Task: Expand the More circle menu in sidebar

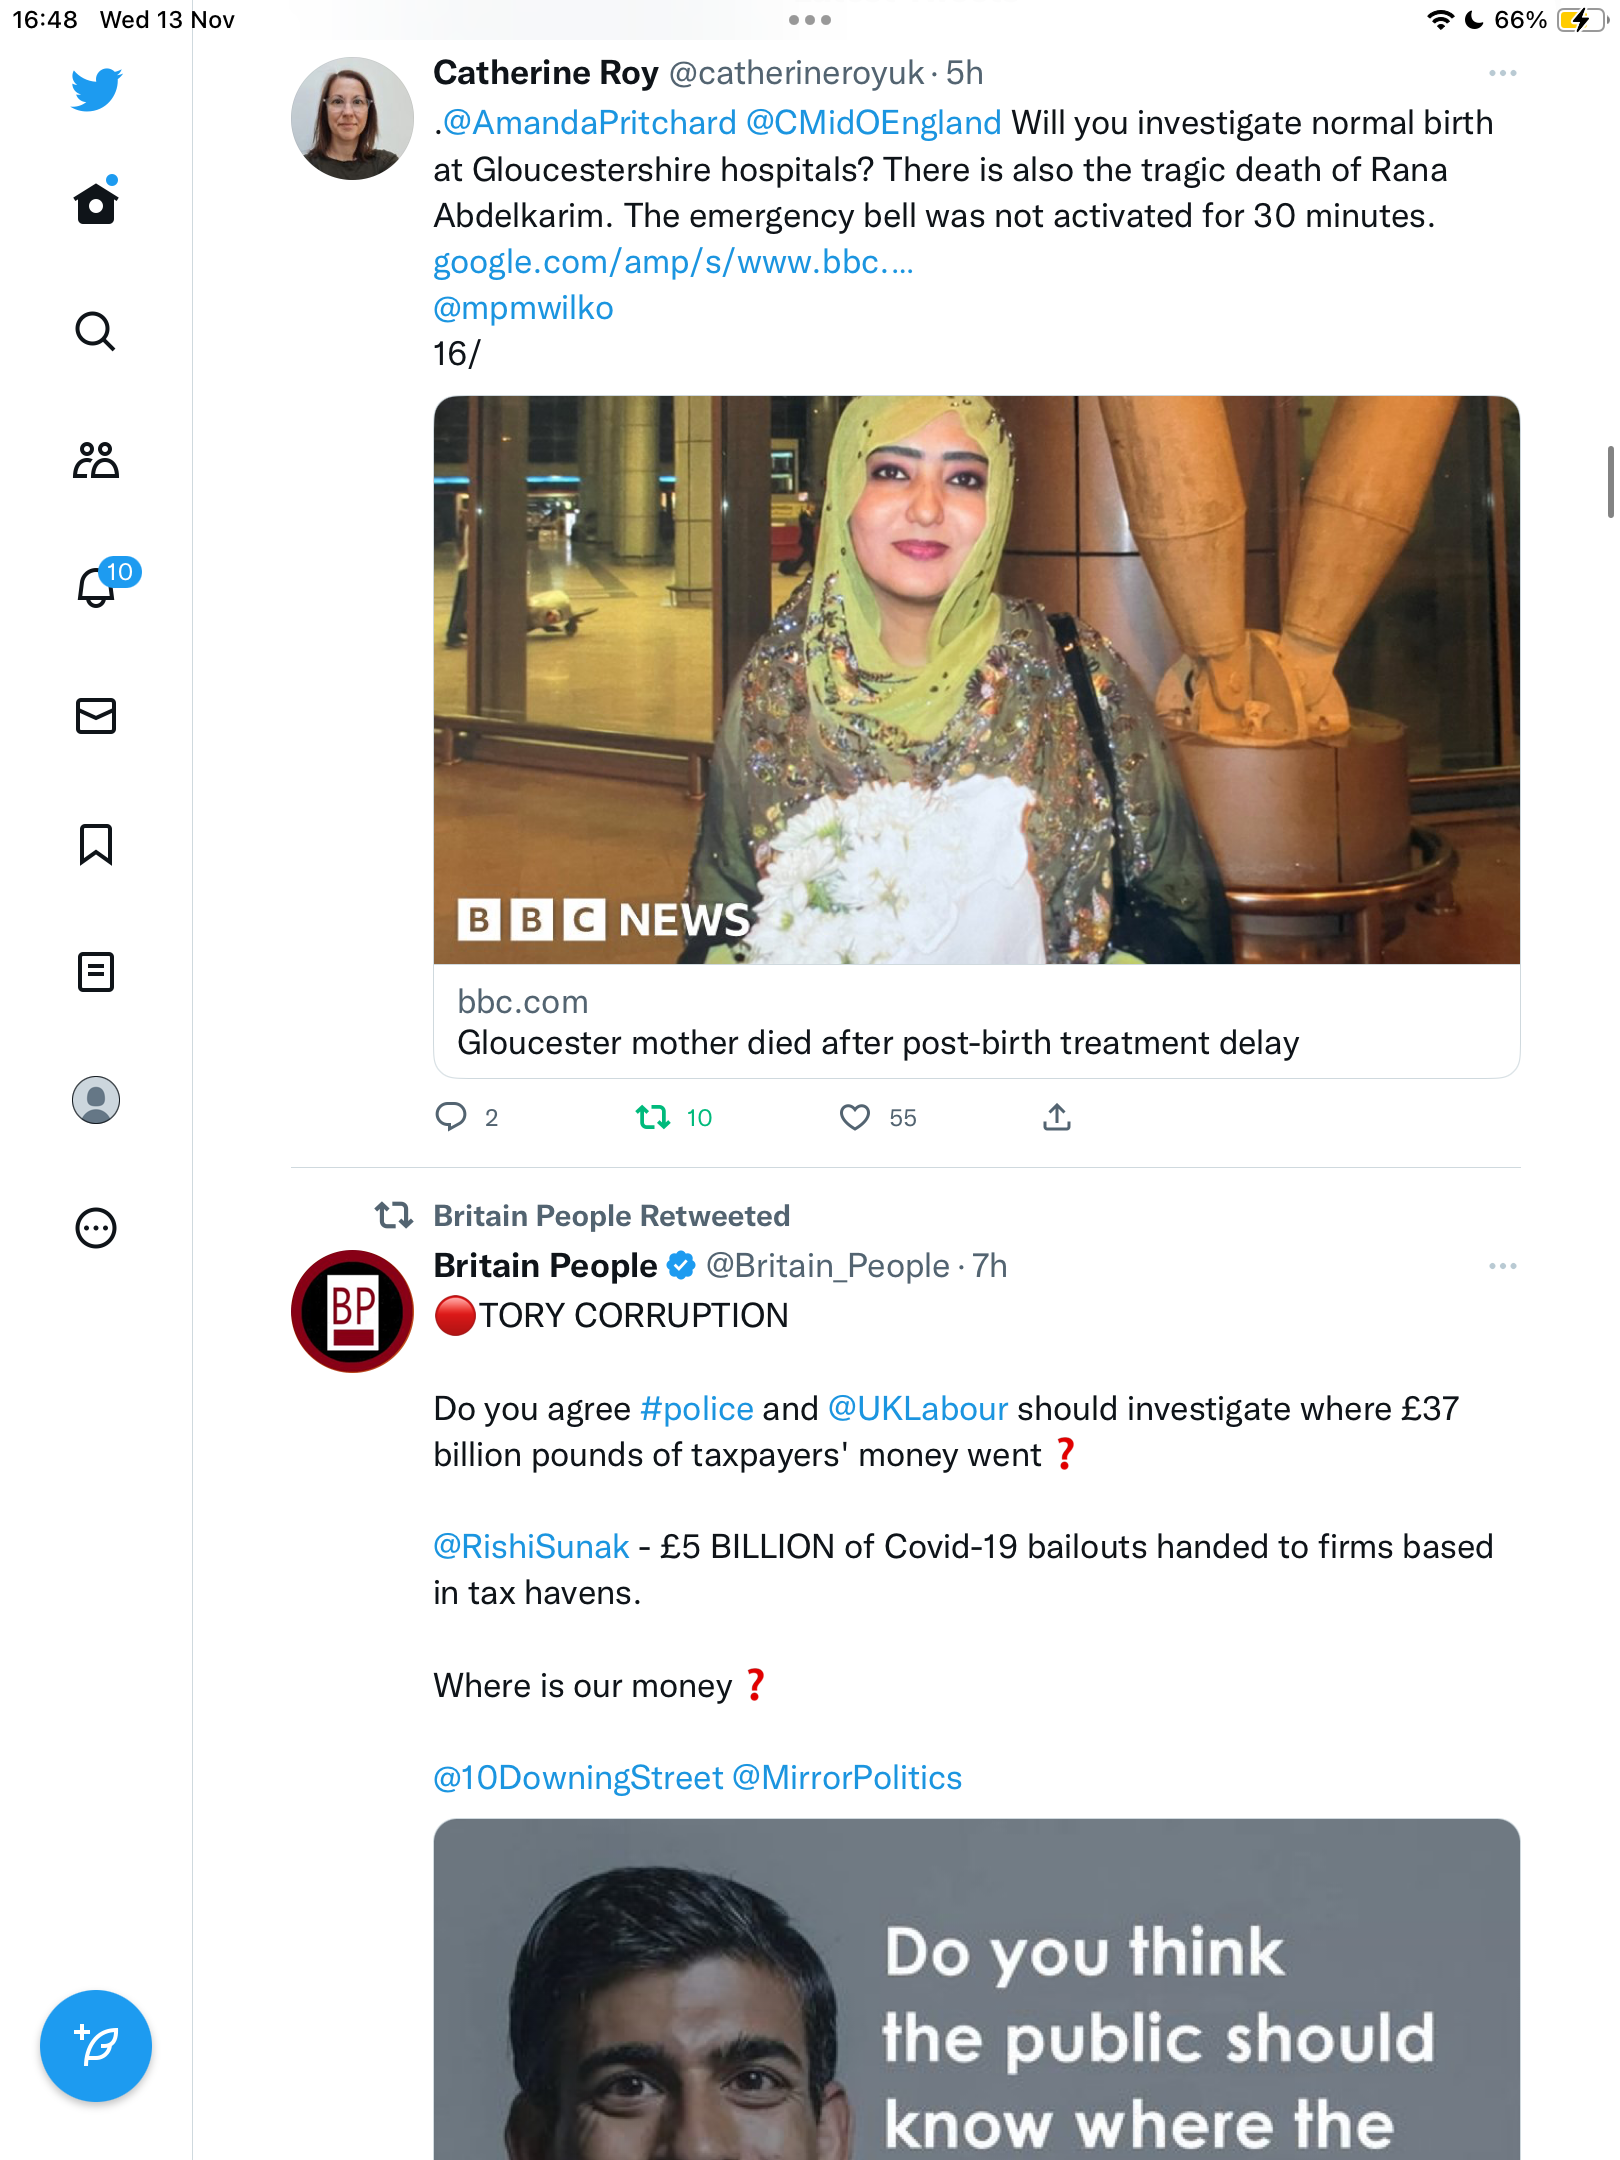Action: tap(96, 1228)
